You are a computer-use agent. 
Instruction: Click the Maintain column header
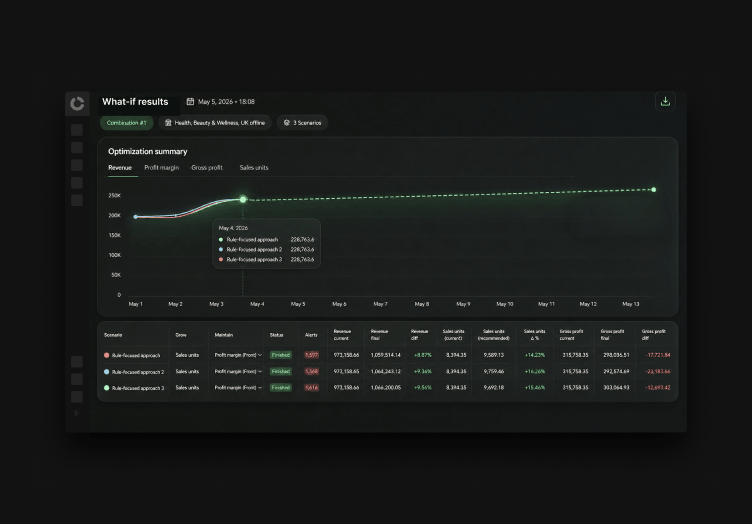[223, 335]
